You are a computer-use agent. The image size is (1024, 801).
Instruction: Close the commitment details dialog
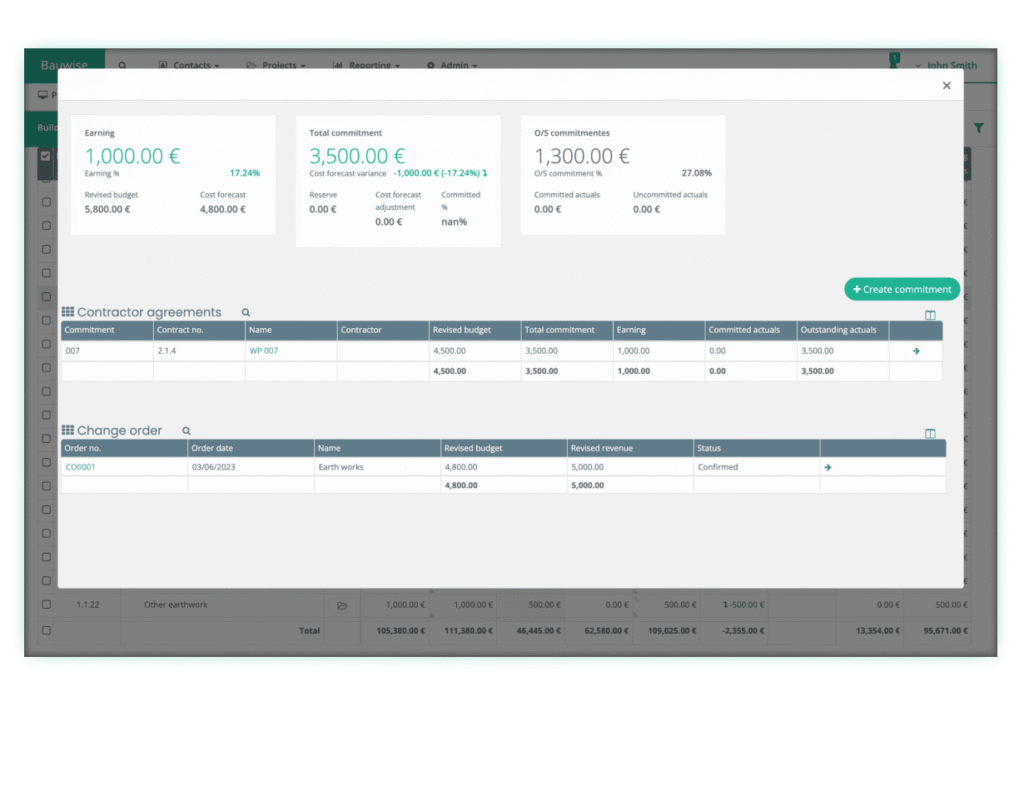[x=946, y=86]
